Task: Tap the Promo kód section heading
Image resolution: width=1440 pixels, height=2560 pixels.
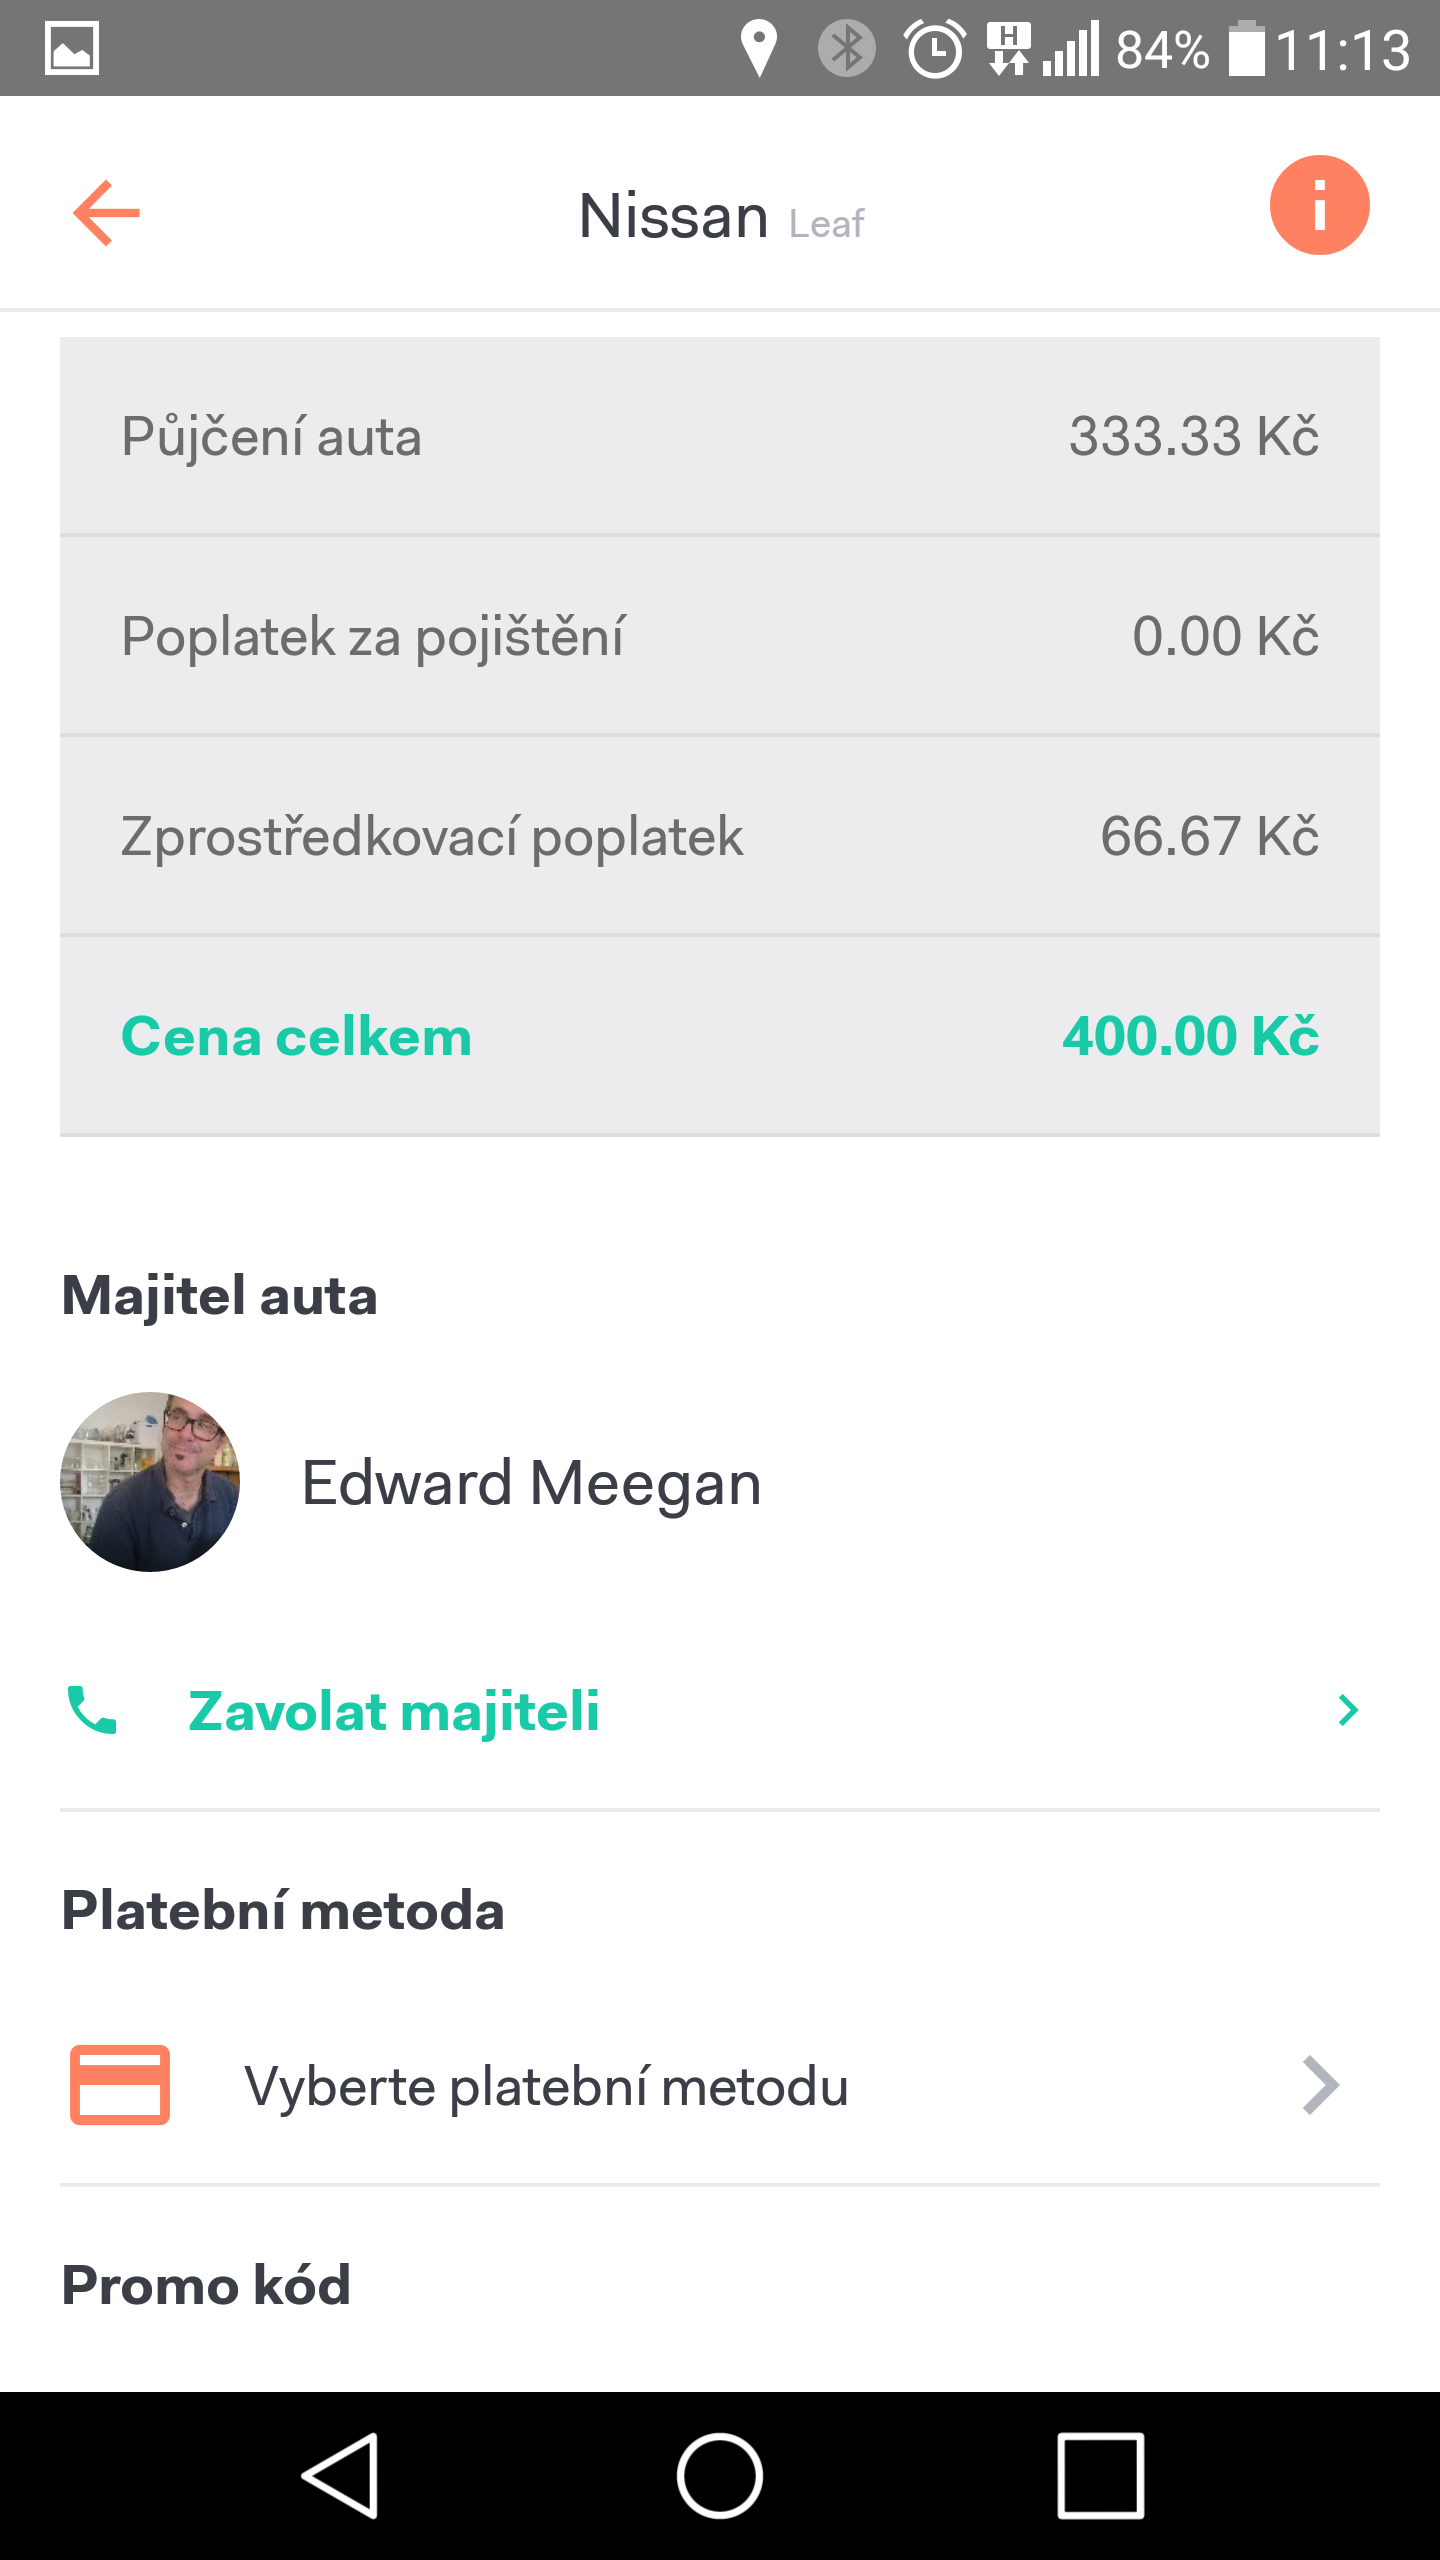Action: (206, 2286)
